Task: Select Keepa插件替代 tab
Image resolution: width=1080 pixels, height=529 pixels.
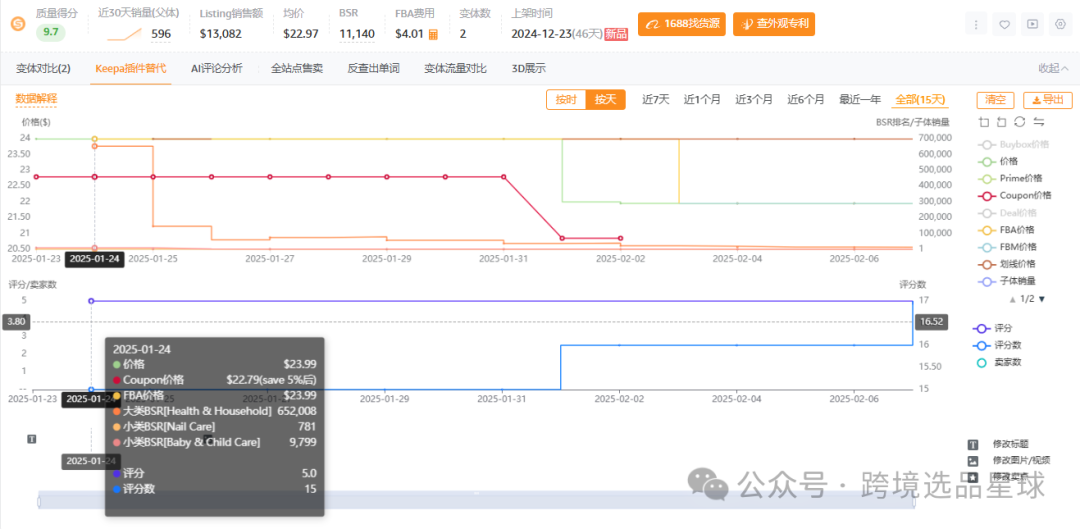Action: click(x=130, y=68)
